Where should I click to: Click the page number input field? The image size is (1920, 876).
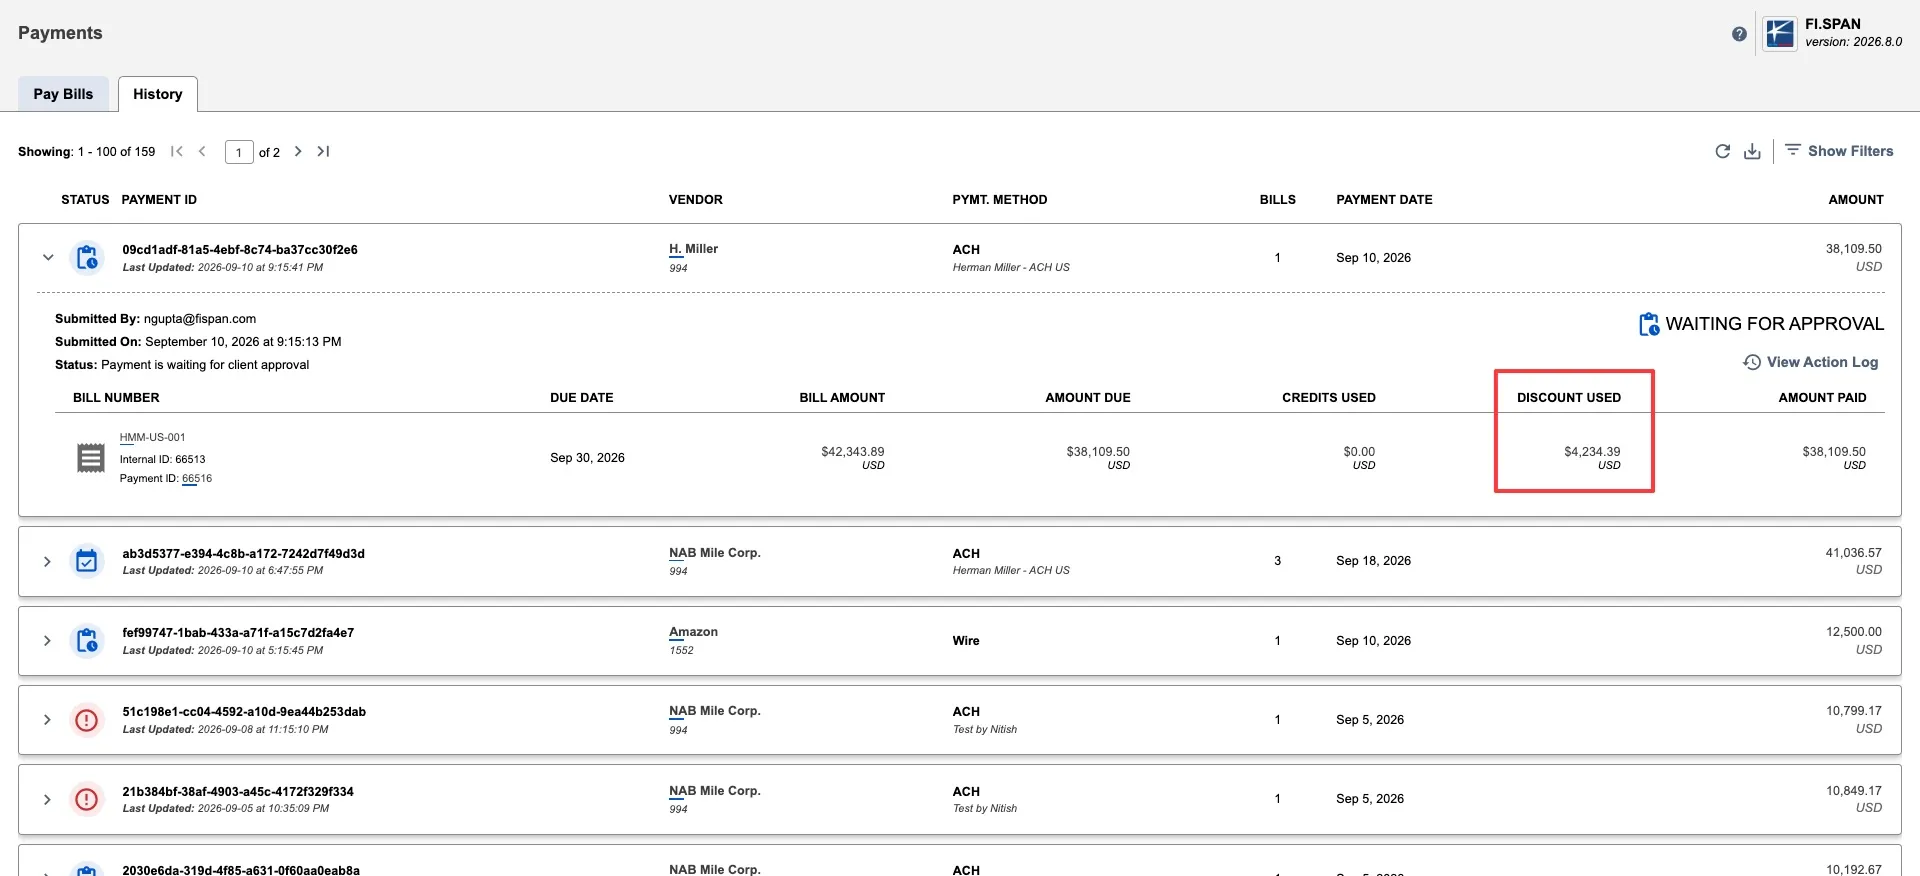(x=239, y=152)
